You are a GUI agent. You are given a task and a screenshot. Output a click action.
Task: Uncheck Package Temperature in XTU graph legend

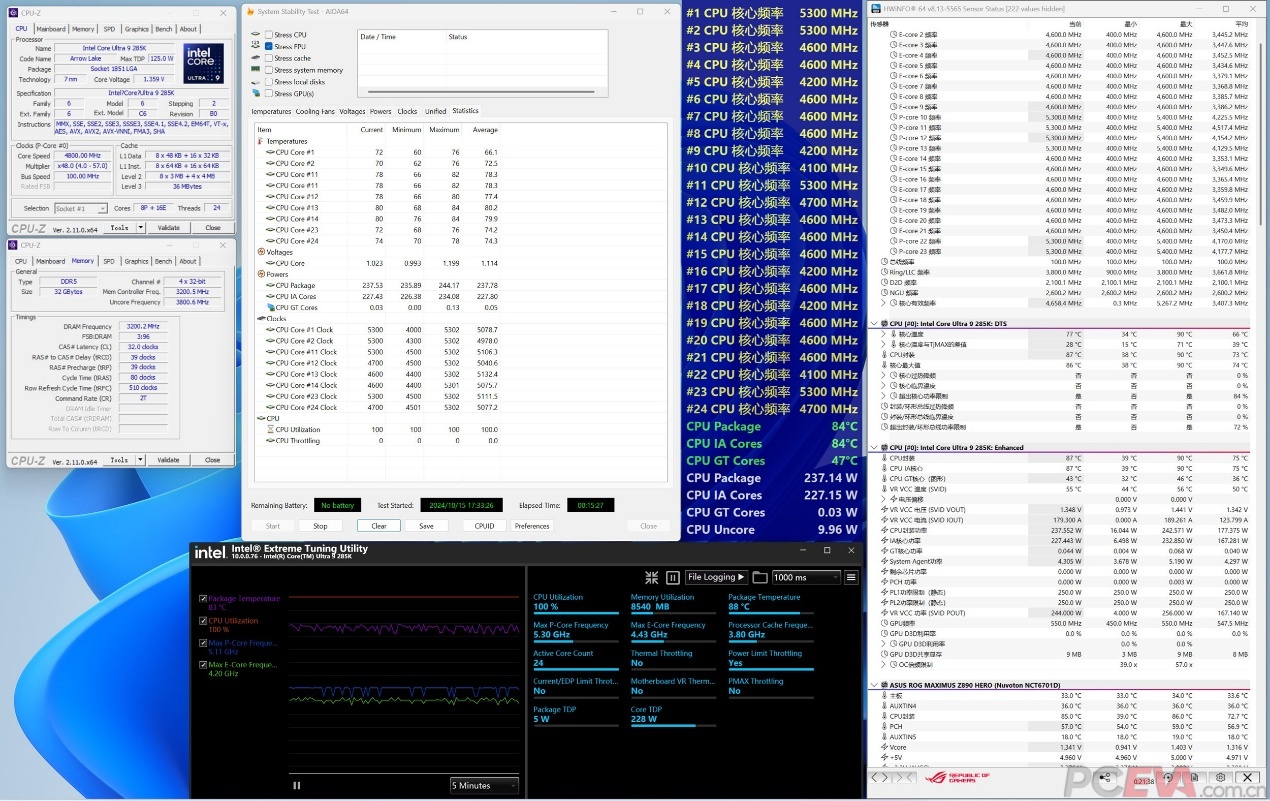pyautogui.click(x=203, y=599)
